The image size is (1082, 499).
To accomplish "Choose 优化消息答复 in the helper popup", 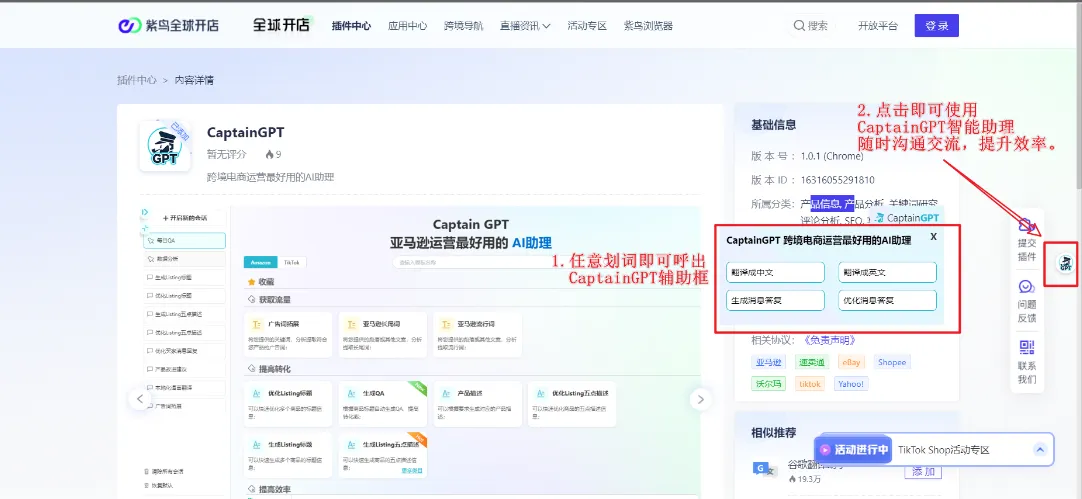I will [887, 300].
